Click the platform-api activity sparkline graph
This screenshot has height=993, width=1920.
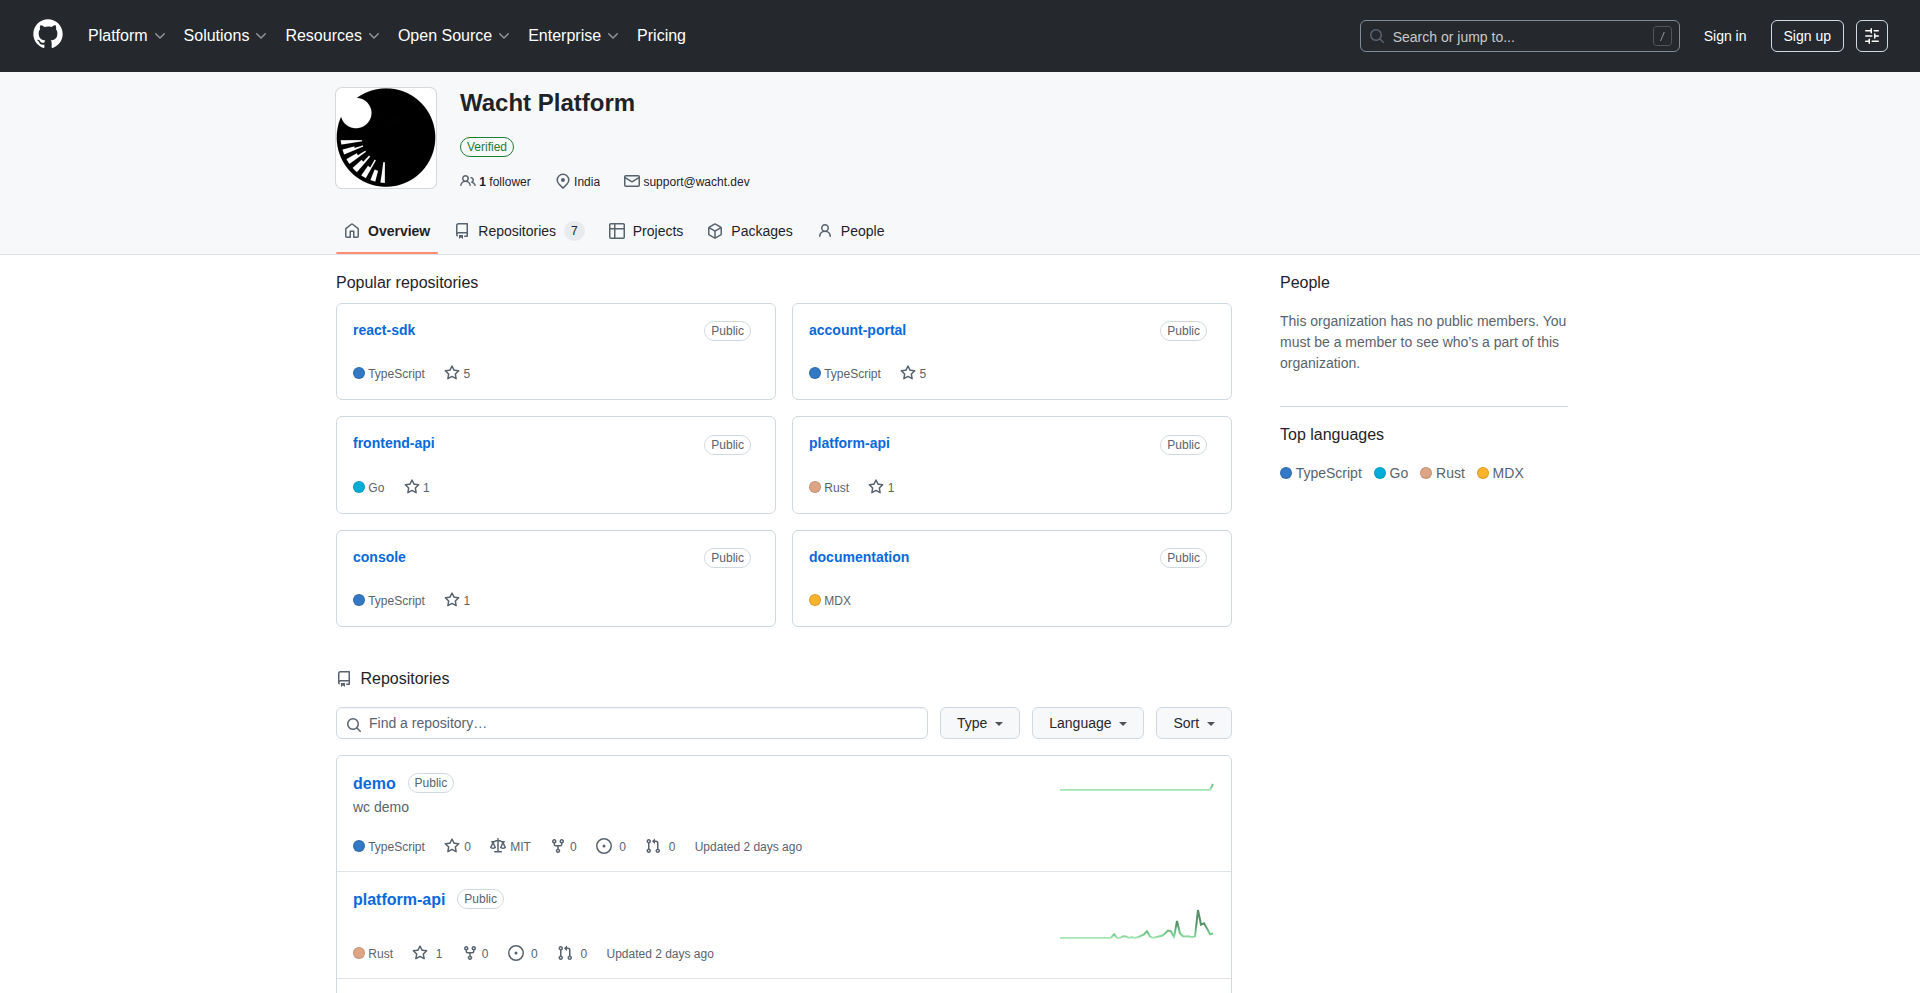[x=1137, y=925]
